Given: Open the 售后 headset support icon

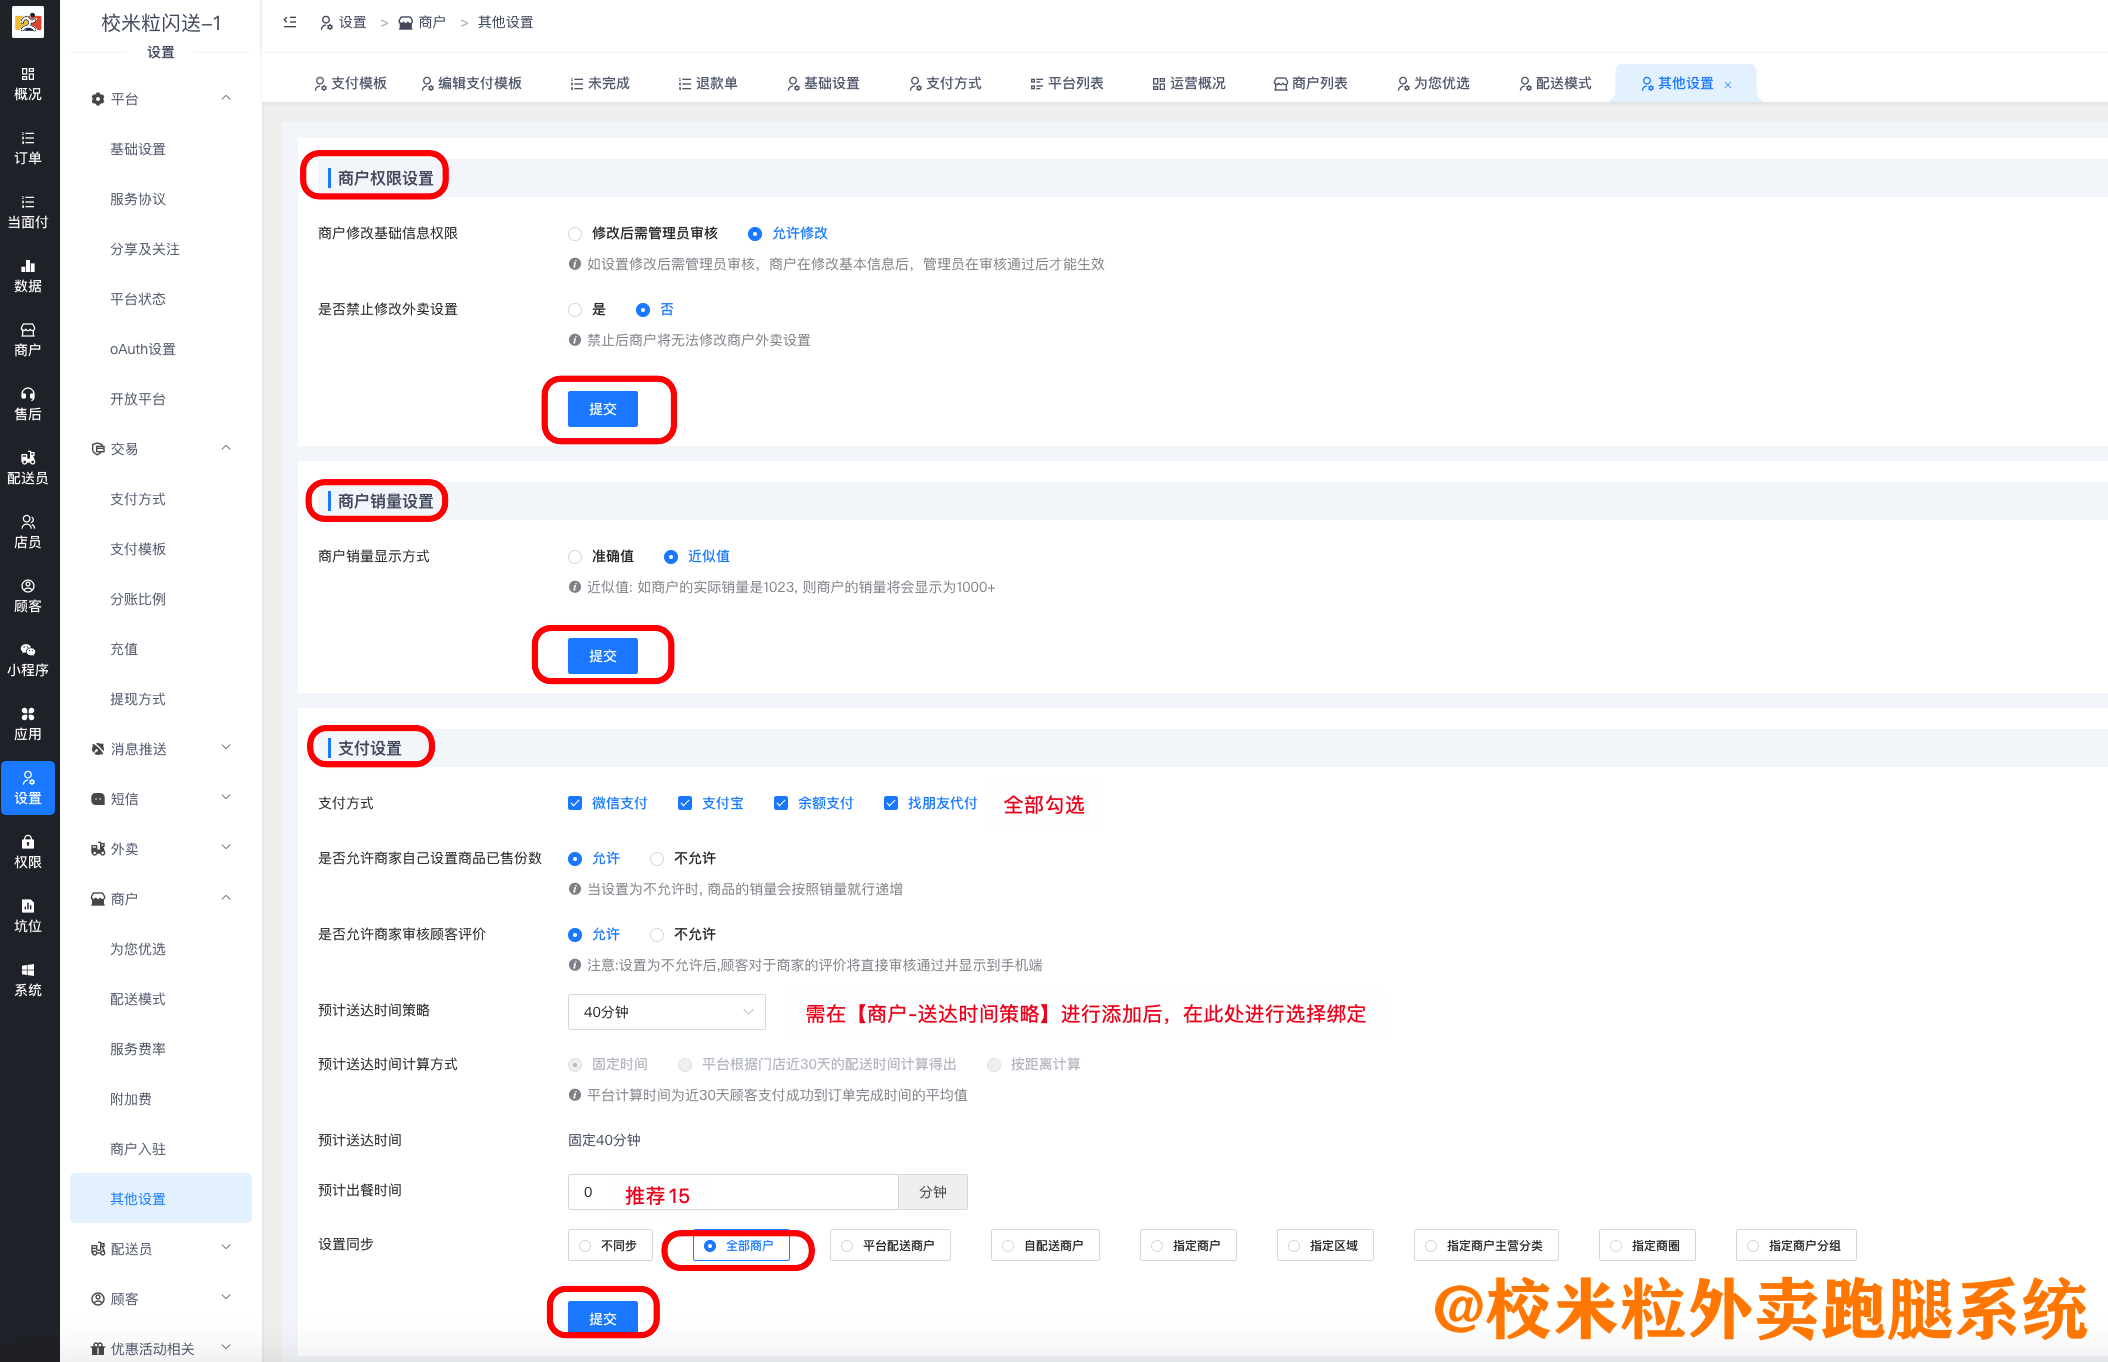Looking at the screenshot, I should click(28, 403).
